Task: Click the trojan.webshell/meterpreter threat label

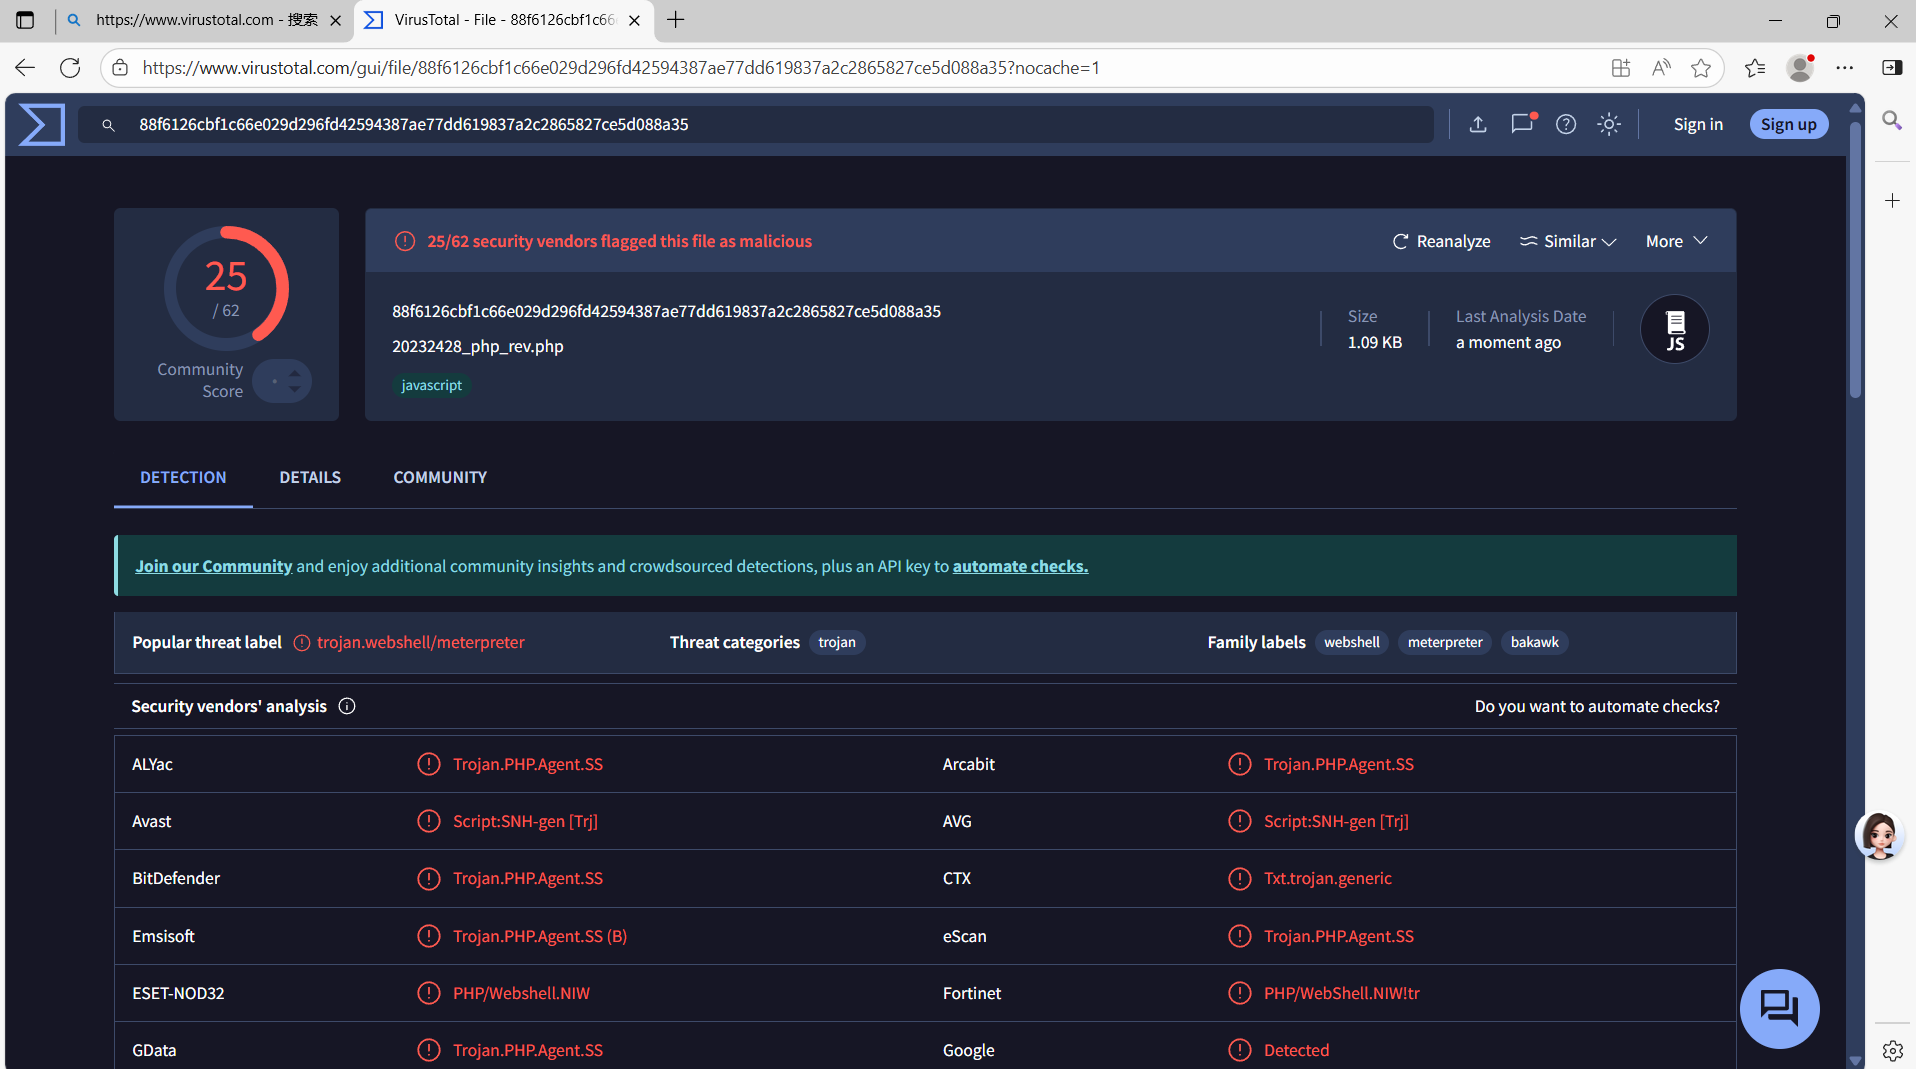Action: [x=421, y=642]
